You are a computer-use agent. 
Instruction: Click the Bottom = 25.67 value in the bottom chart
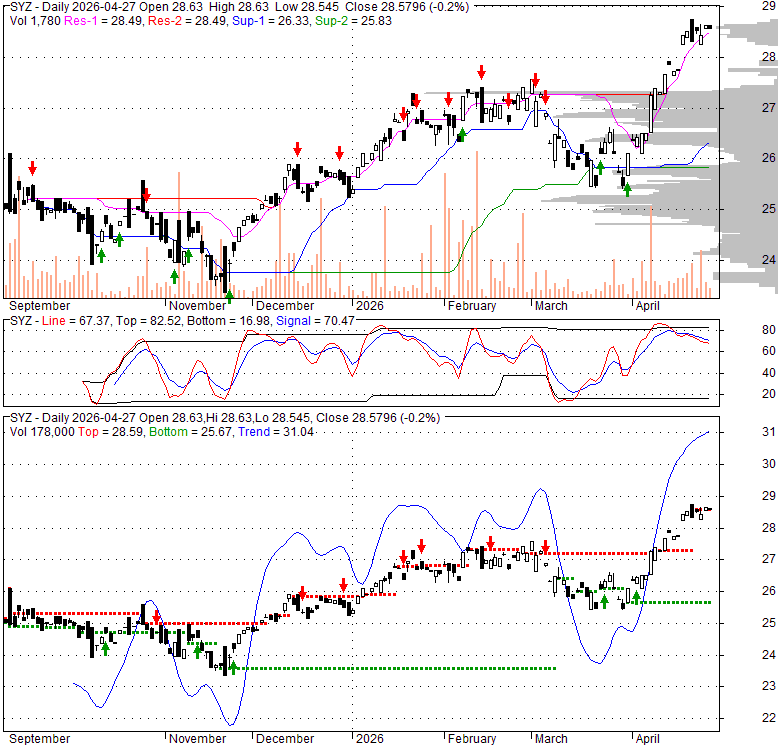[x=191, y=432]
